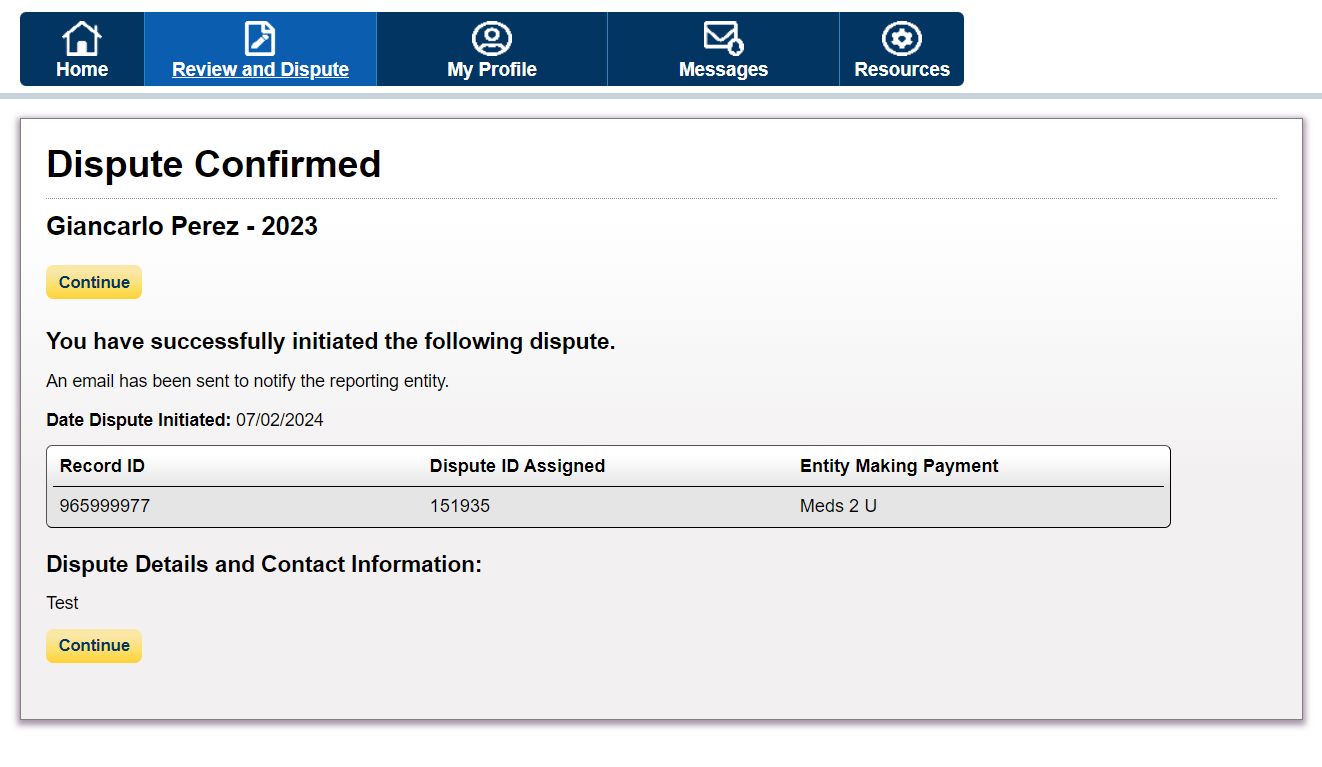Click the My Profile person icon
The height and width of the screenshot is (767, 1322).
tap(492, 39)
